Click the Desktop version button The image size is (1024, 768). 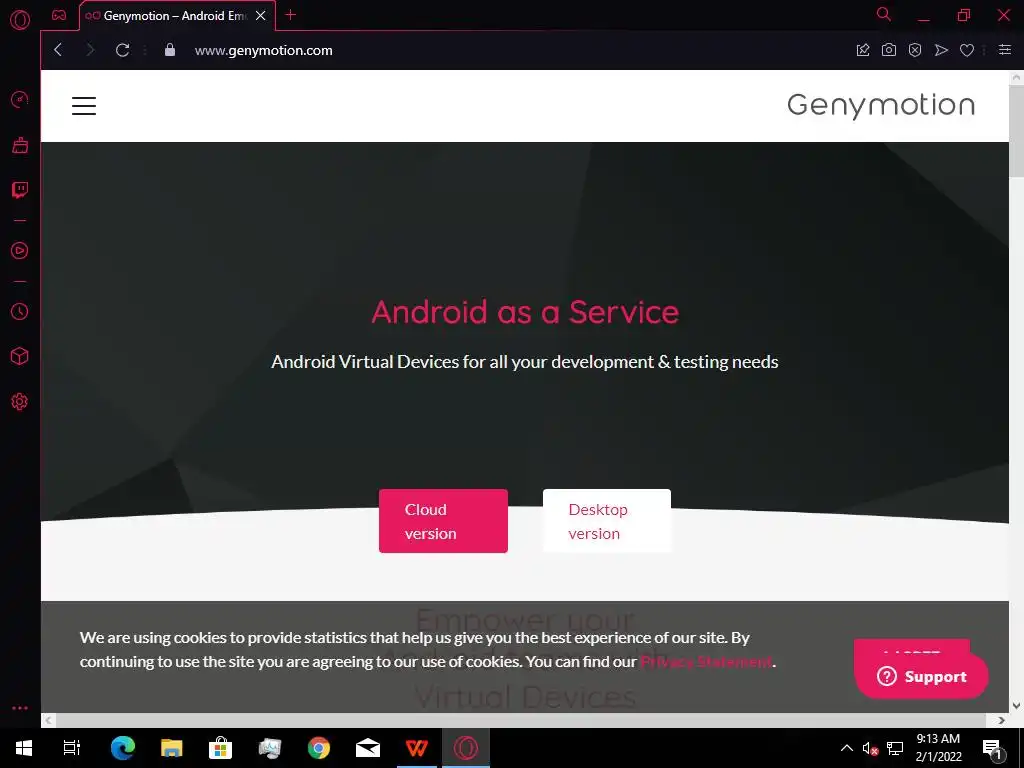pos(607,521)
